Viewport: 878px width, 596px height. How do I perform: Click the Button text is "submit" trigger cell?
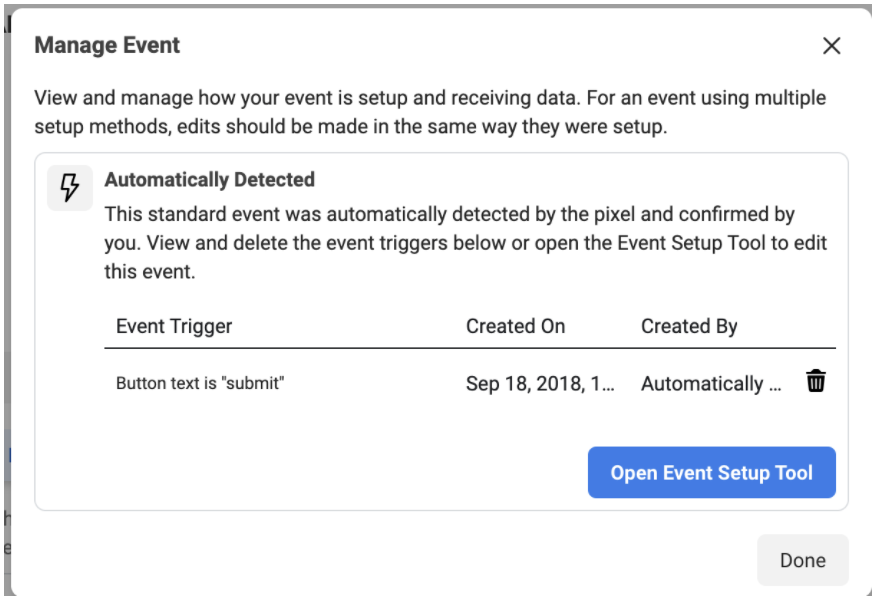200,383
